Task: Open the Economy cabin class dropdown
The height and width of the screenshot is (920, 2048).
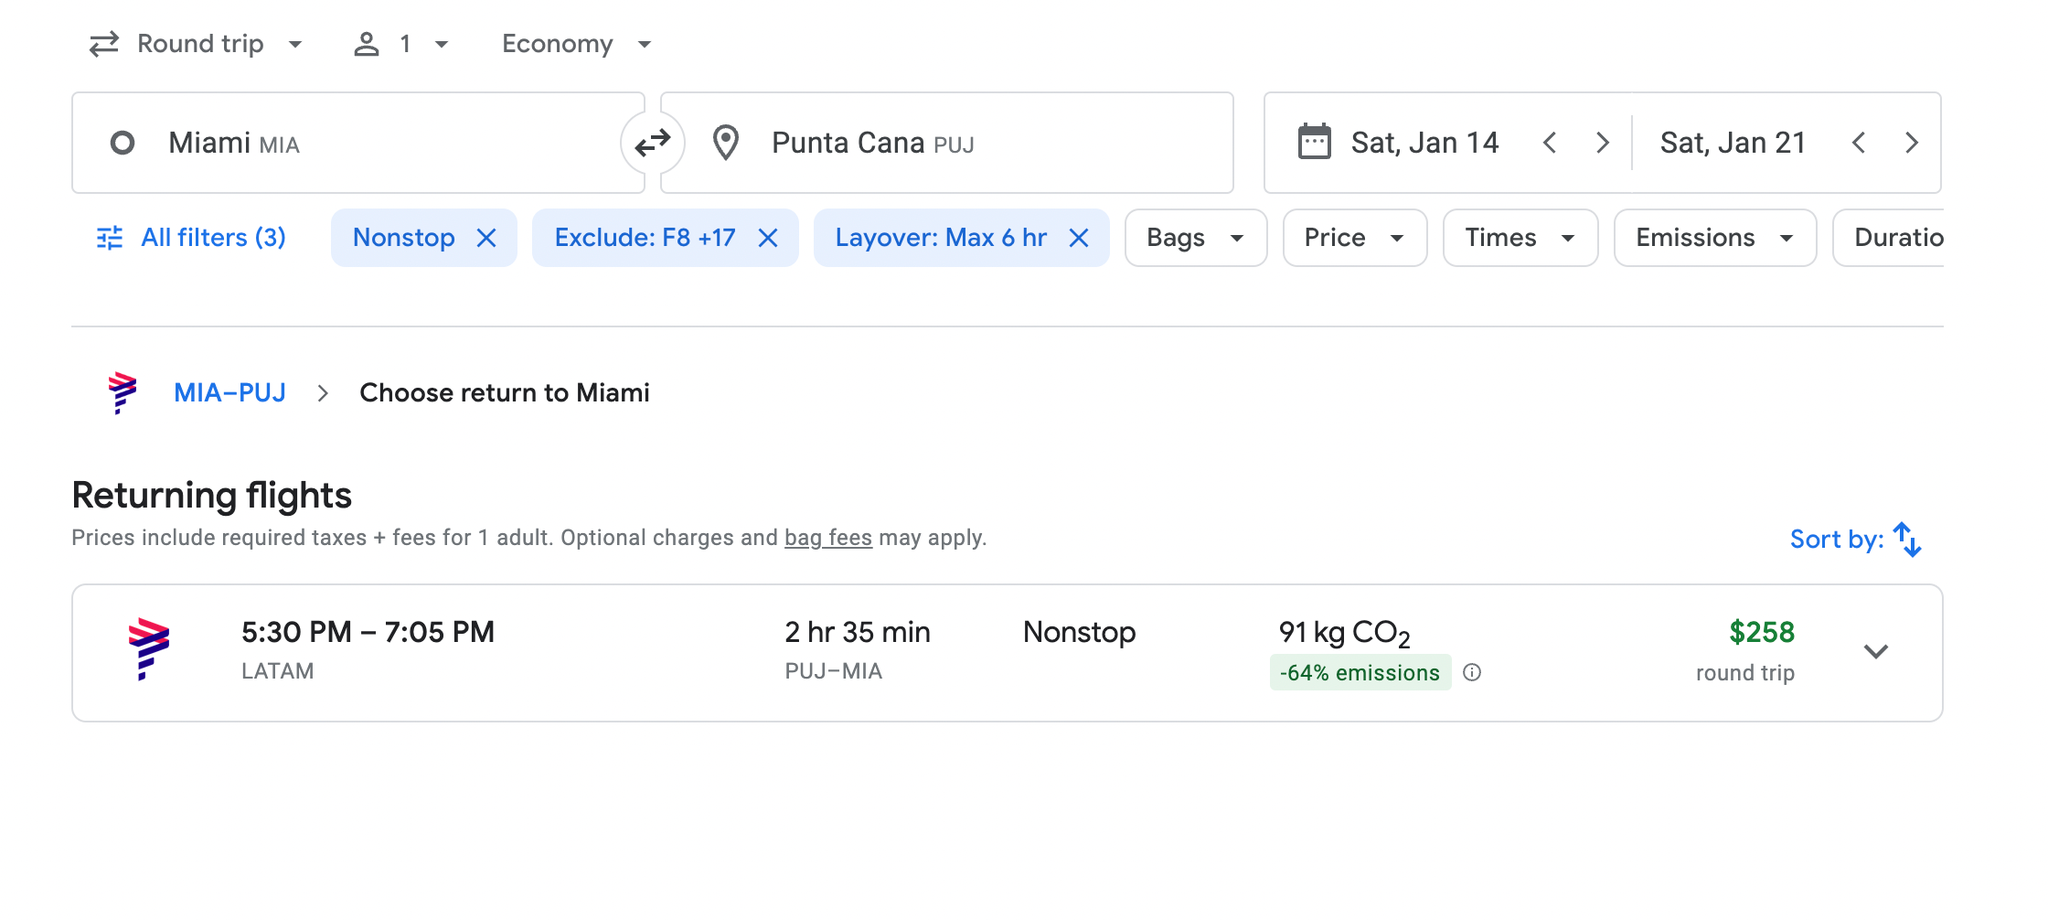Action: 576,44
